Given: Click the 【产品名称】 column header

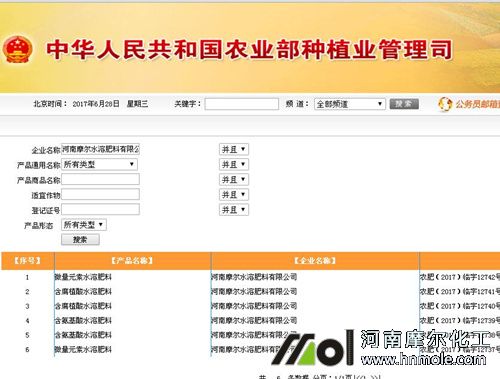Looking at the screenshot, I should point(132,261).
